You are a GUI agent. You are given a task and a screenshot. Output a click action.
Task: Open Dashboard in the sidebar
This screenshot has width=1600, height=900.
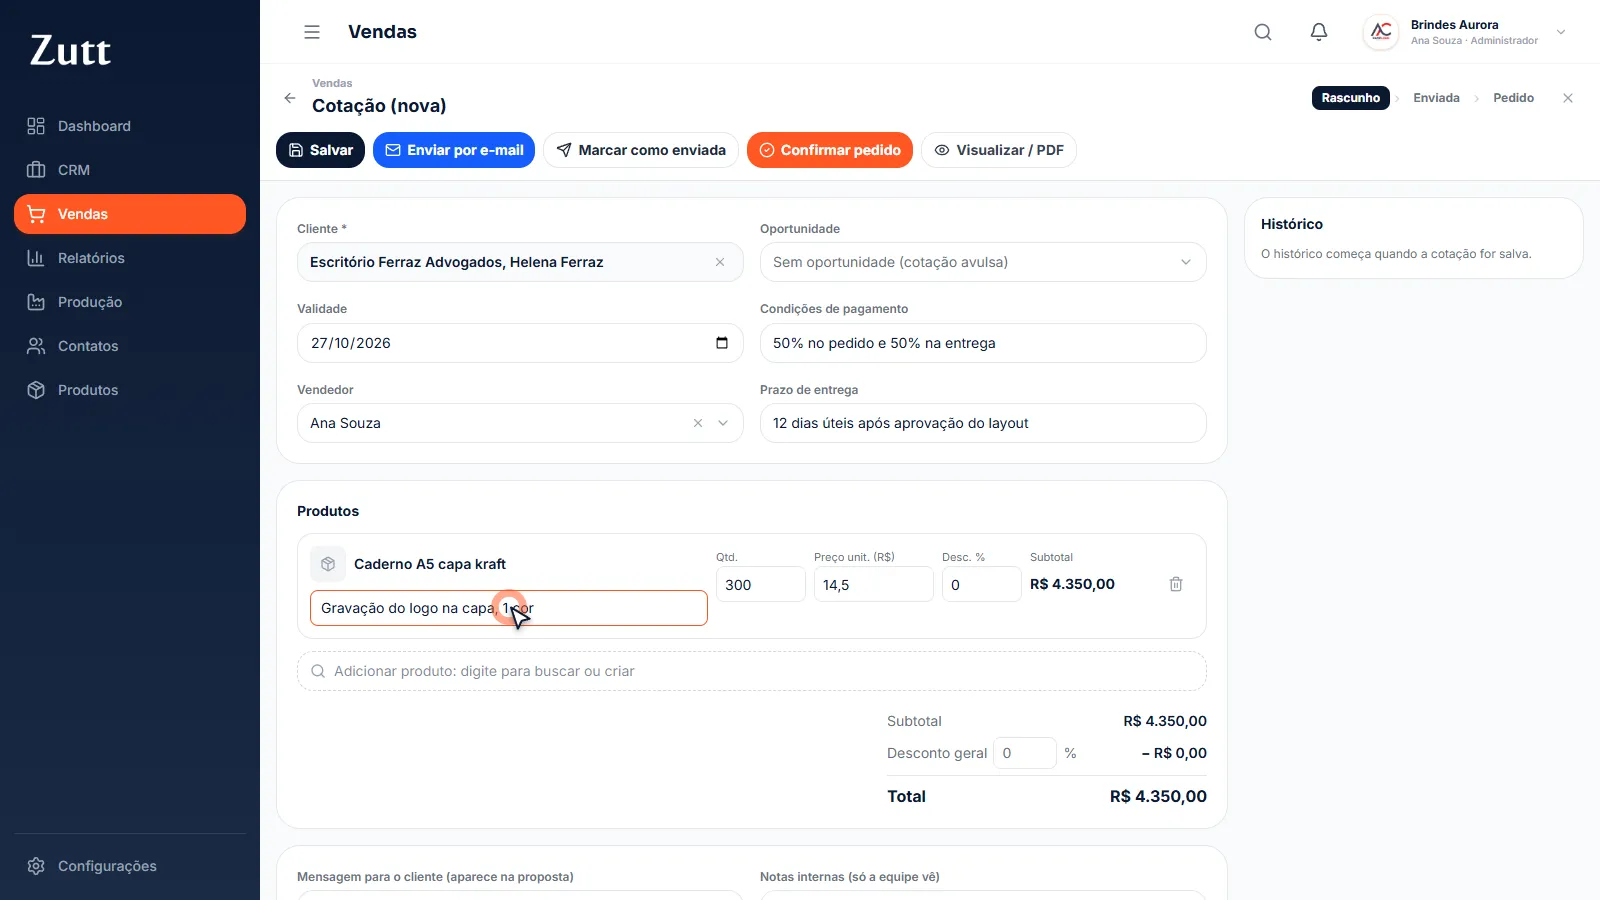130,126
